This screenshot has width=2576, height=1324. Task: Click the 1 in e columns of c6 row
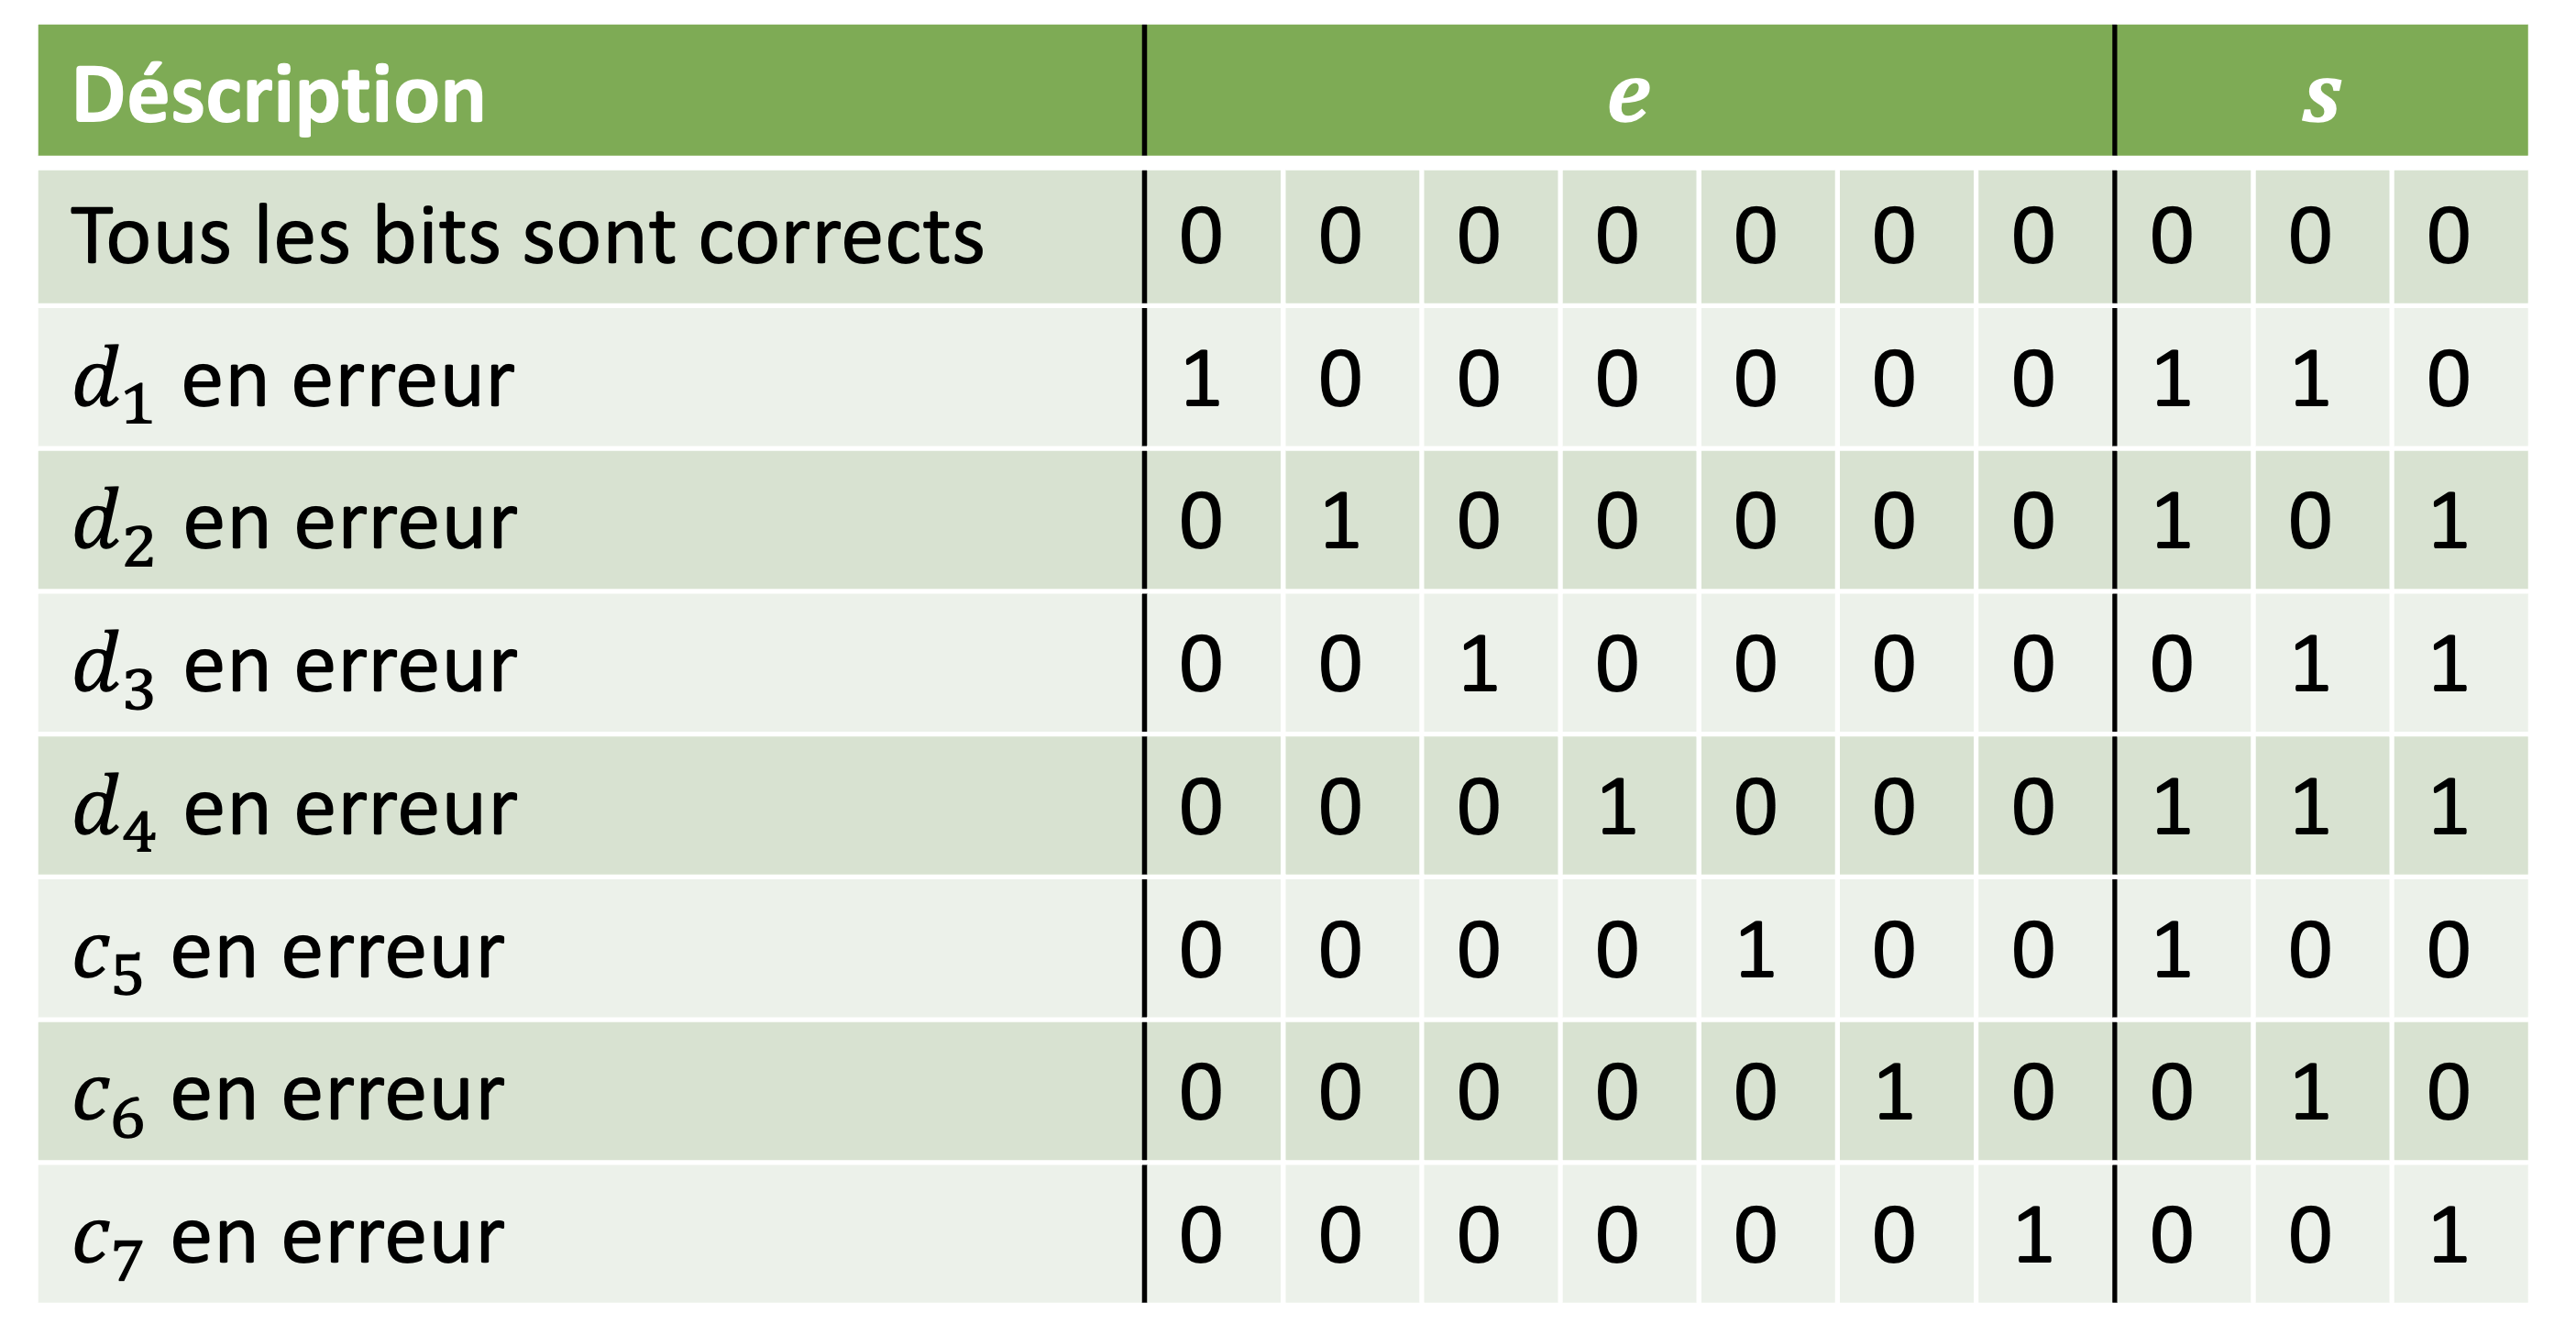pos(1894,1092)
